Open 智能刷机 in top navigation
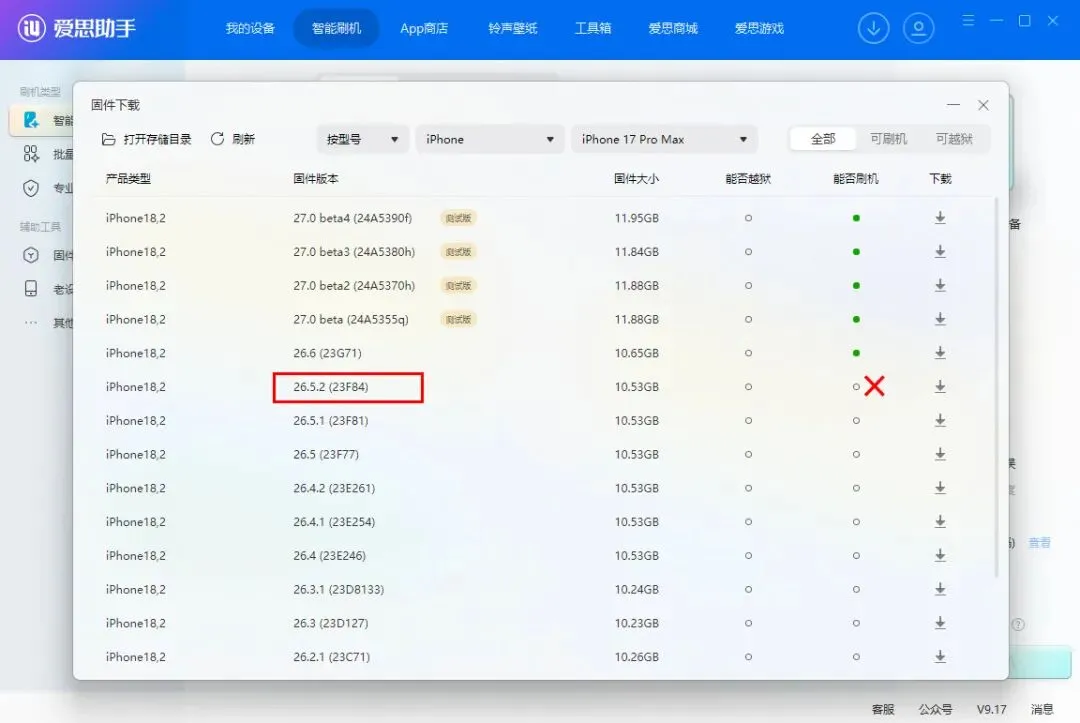 [336, 28]
